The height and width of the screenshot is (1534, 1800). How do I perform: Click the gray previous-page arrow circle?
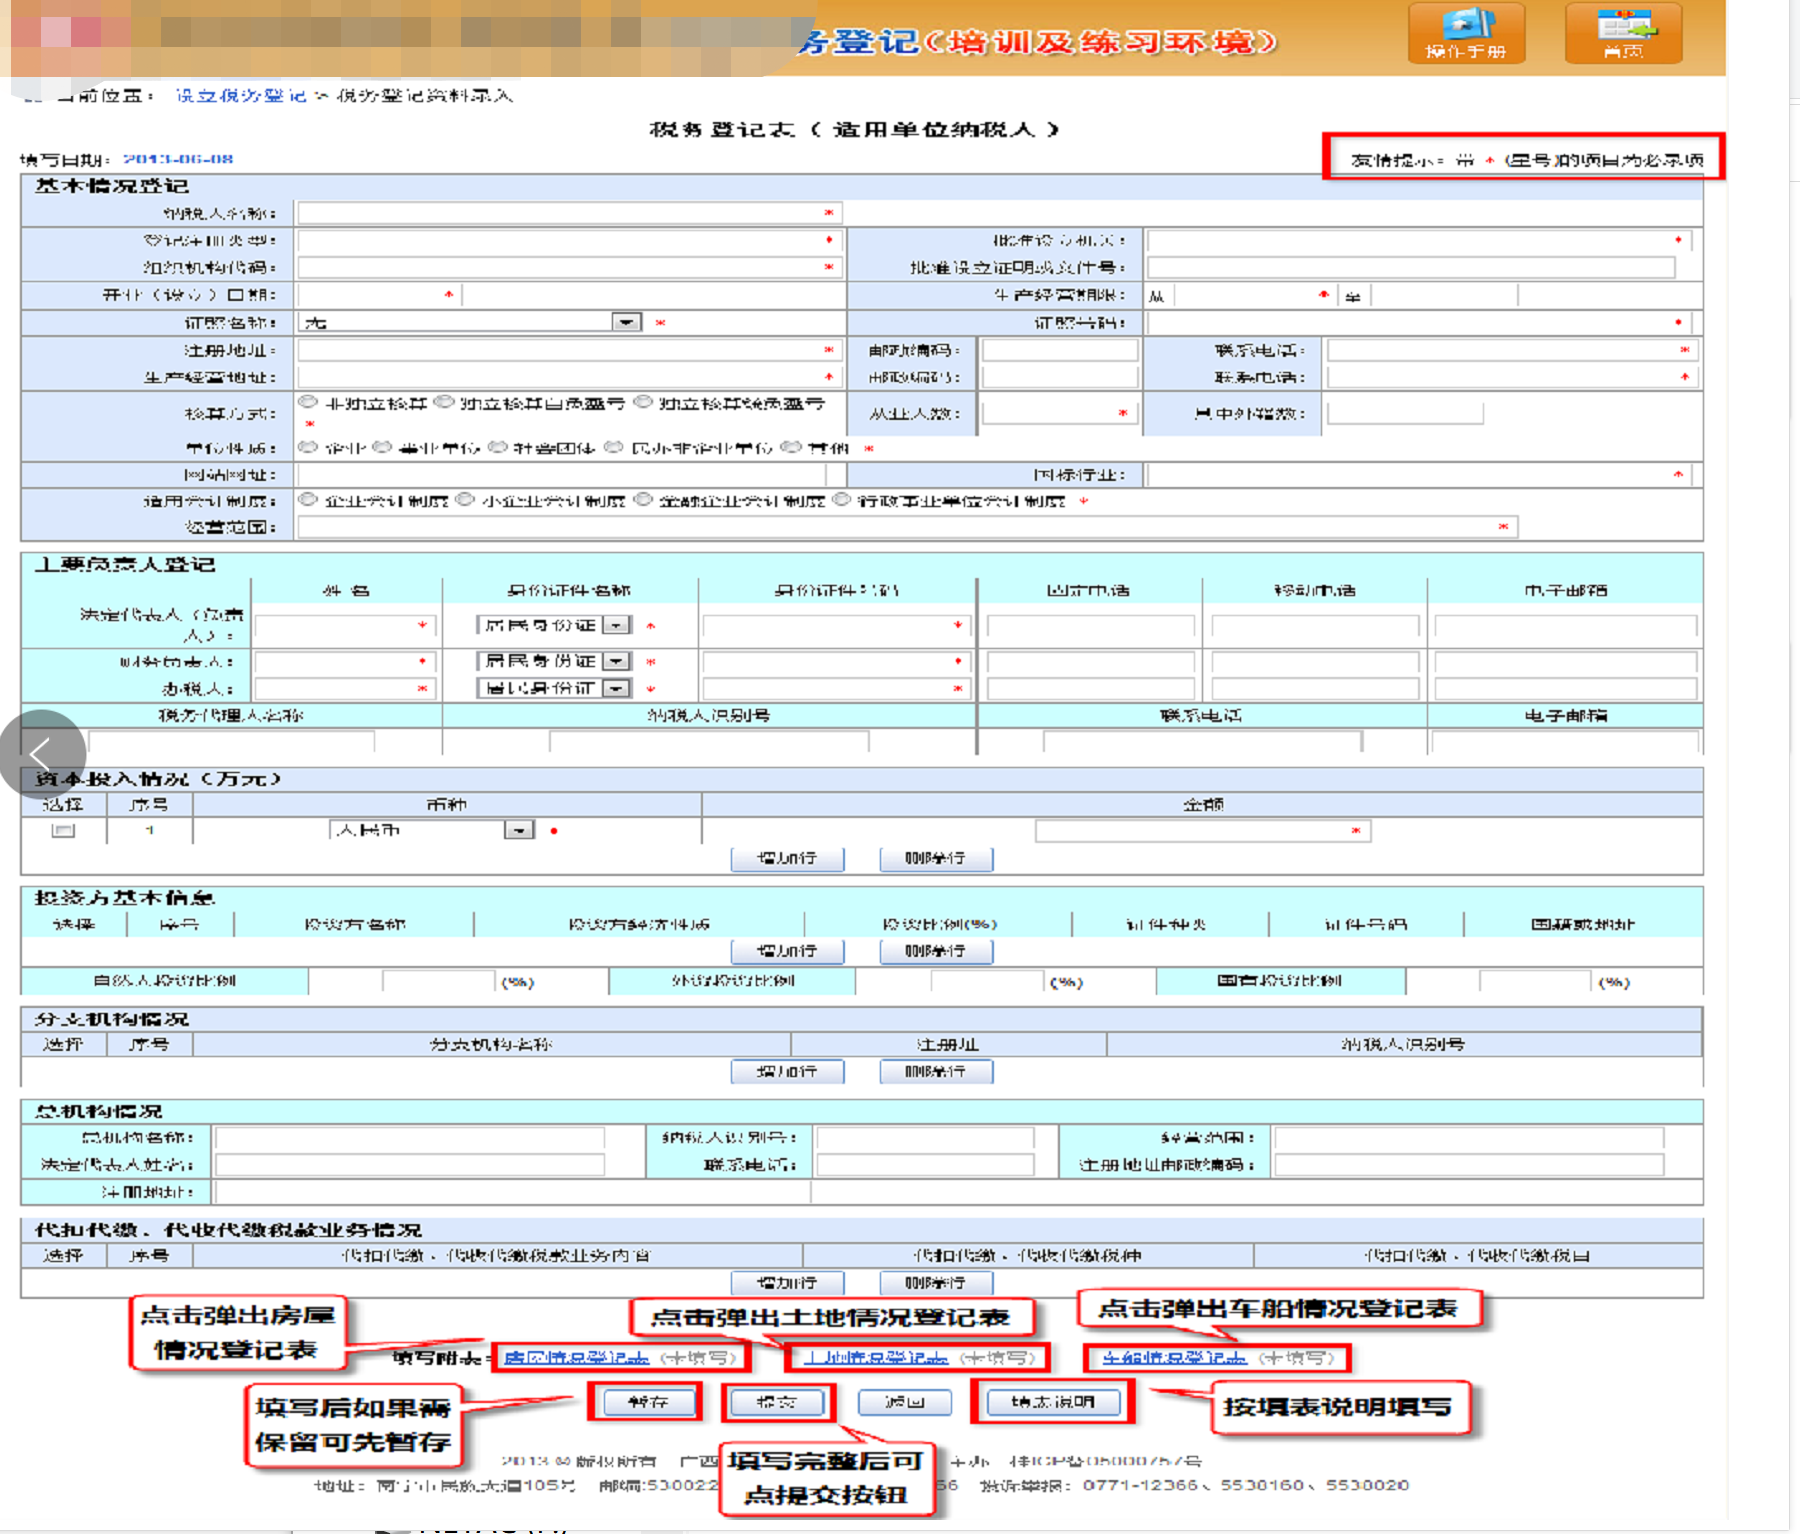(x=42, y=754)
